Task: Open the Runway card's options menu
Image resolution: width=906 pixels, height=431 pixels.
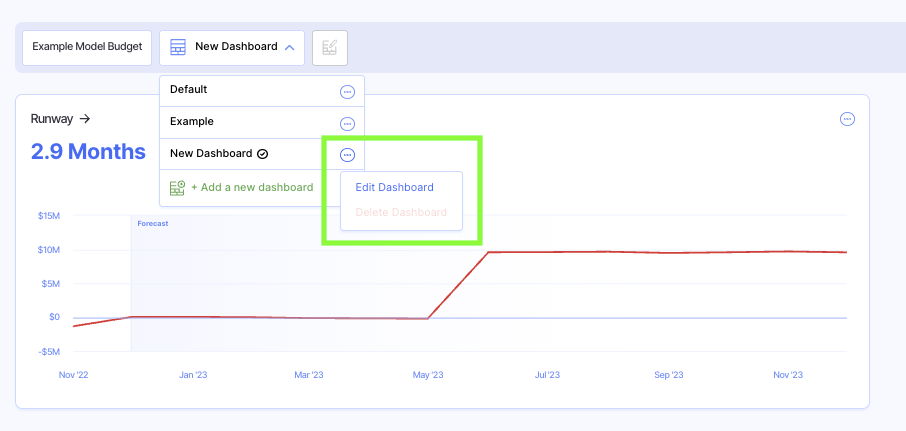Action: coord(847,119)
